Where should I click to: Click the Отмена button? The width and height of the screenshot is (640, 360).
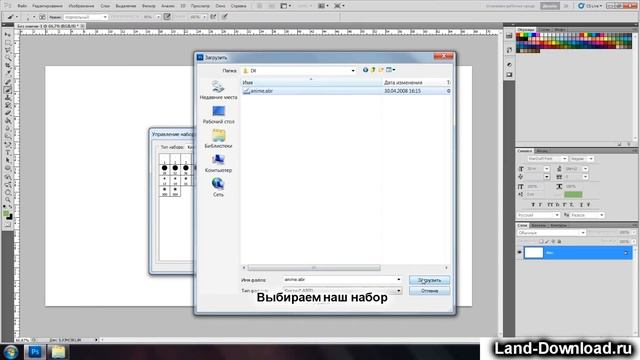[x=429, y=291]
